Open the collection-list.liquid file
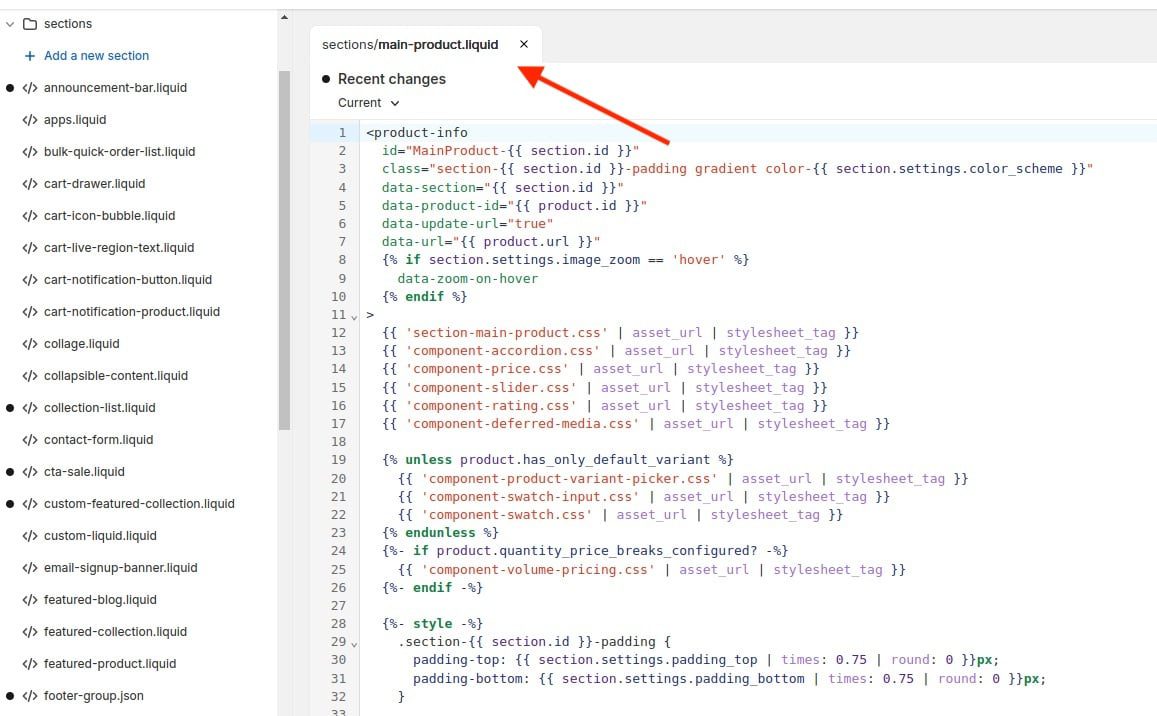This screenshot has height=716, width=1157. coord(99,408)
